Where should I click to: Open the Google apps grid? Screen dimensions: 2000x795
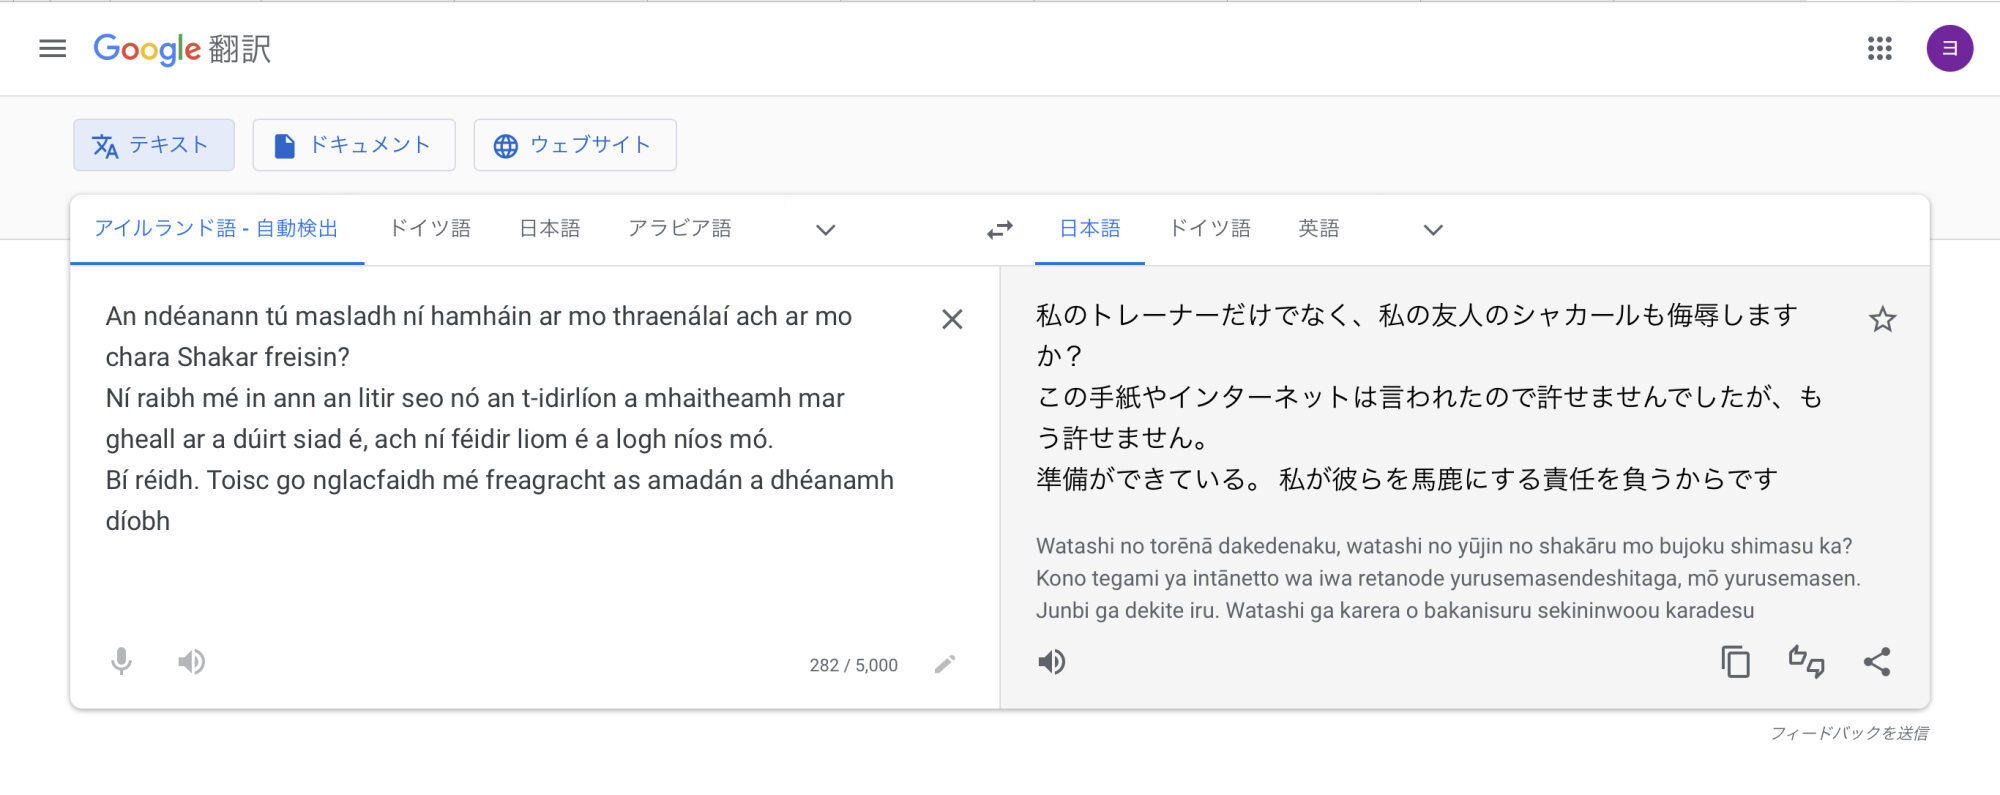(1879, 49)
